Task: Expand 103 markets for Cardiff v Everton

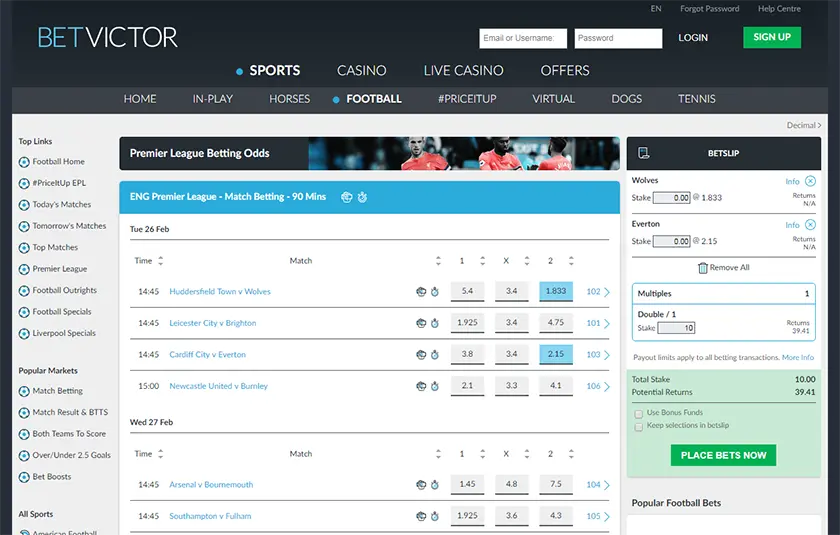Action: [598, 355]
